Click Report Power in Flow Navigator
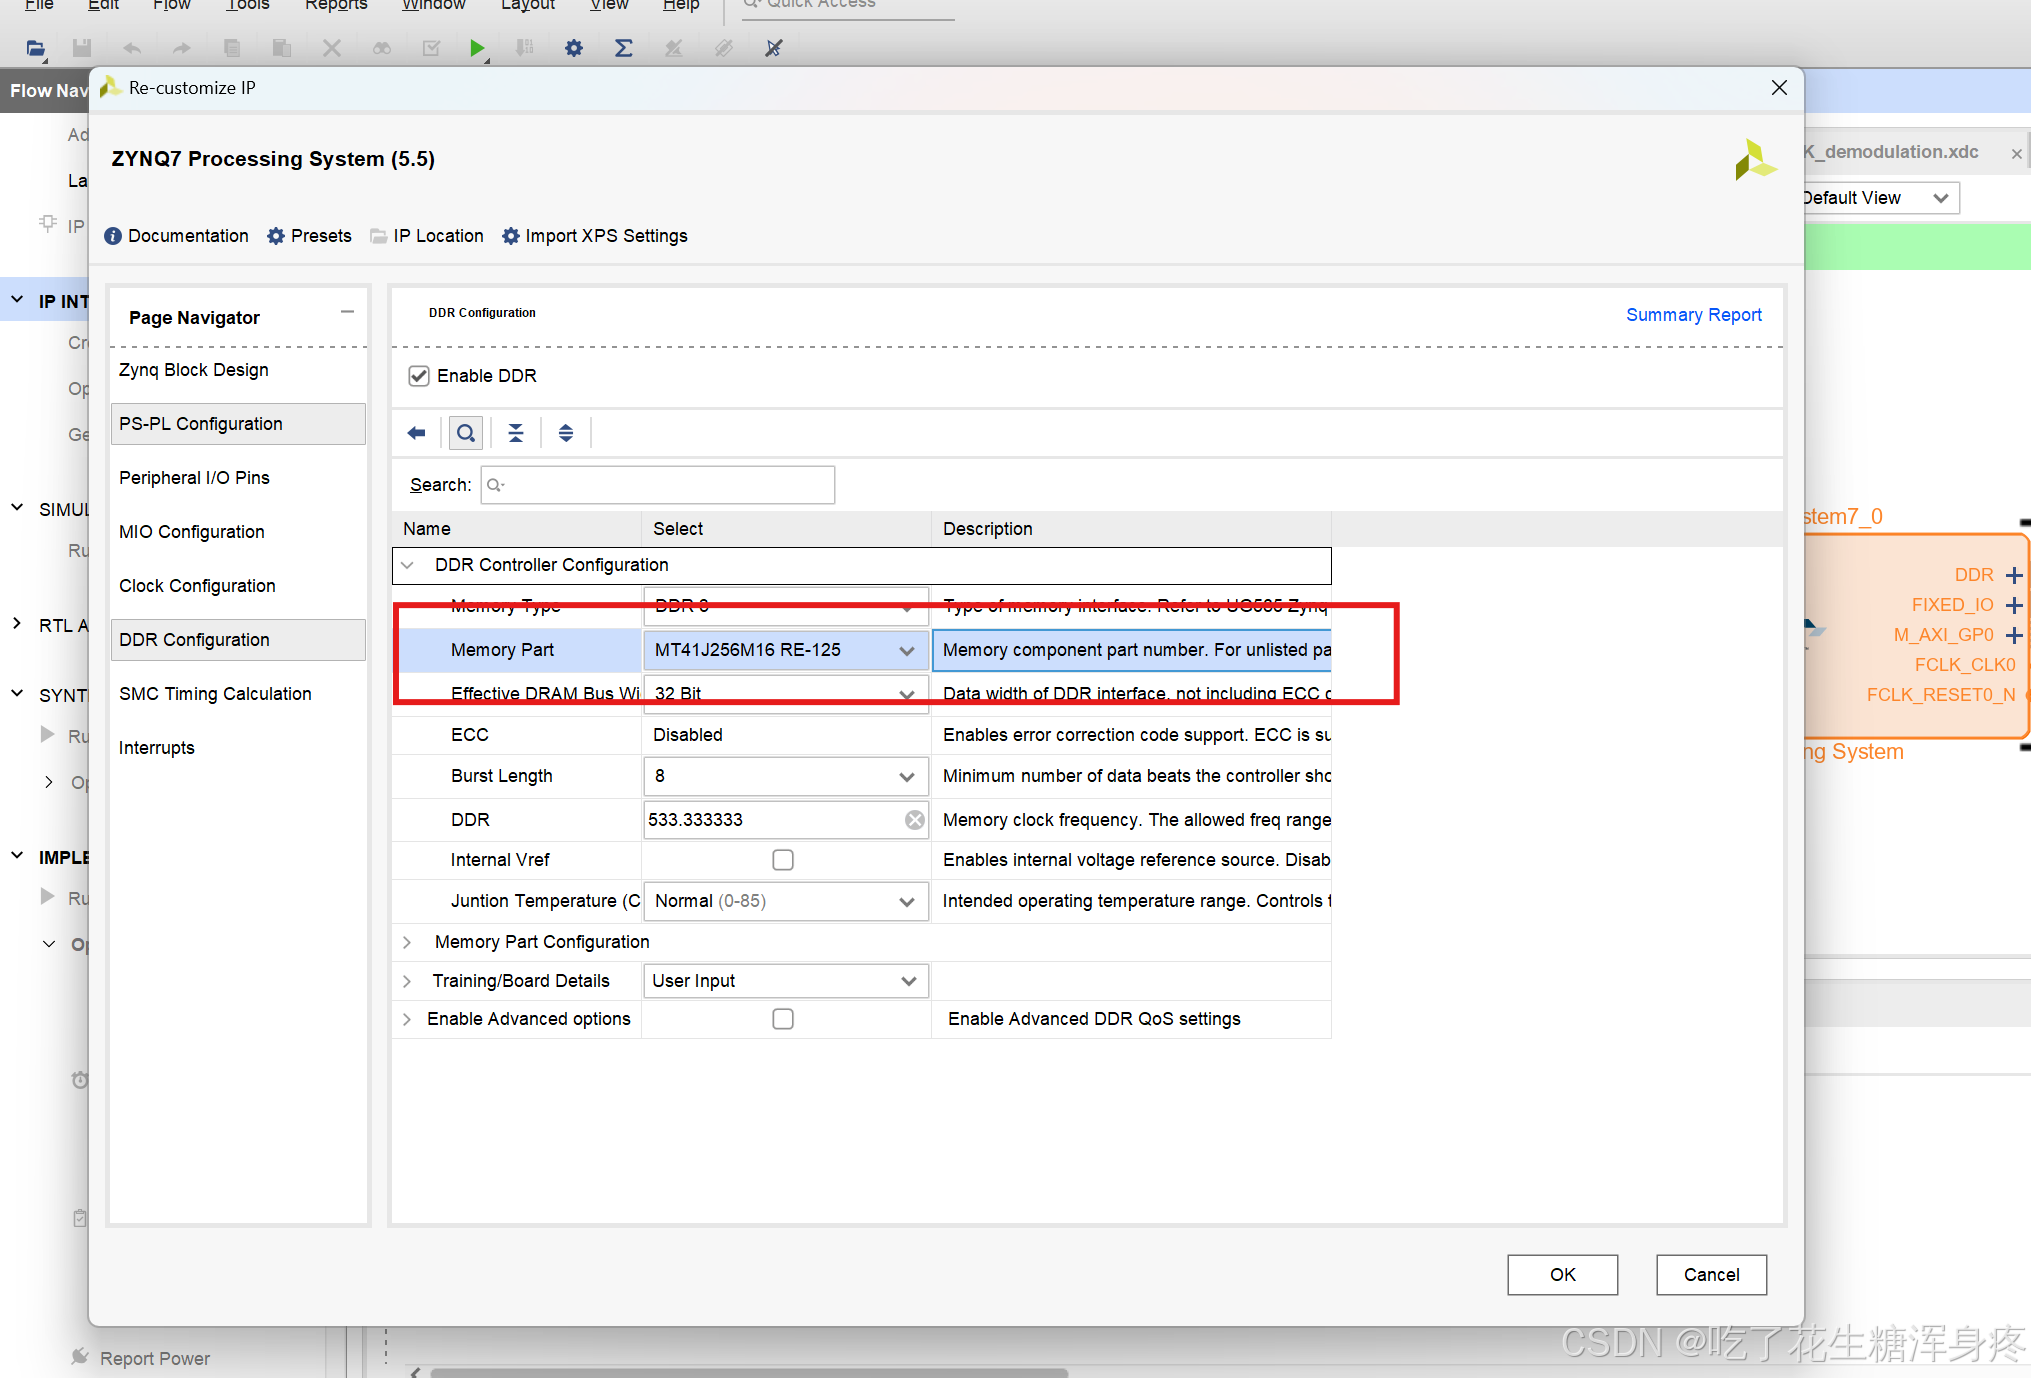Image resolution: width=2031 pixels, height=1378 pixels. 154,1358
